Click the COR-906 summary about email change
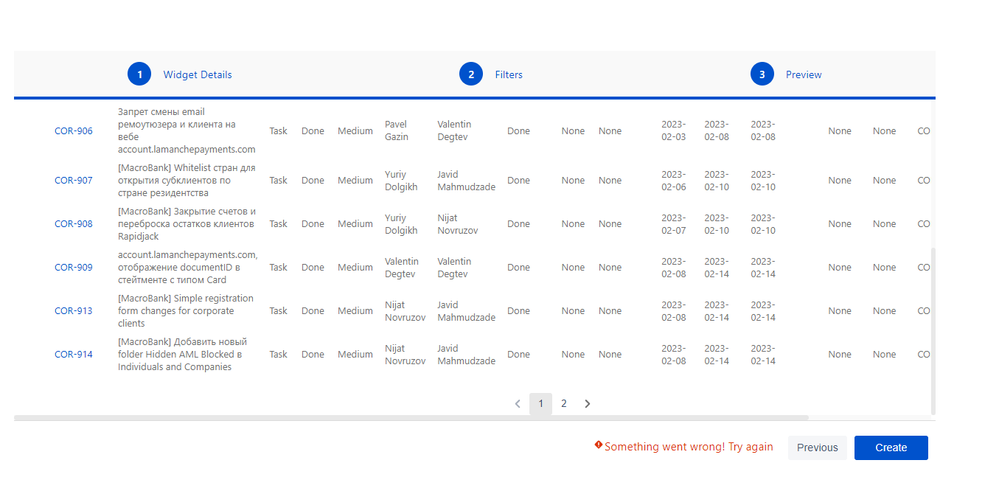The width and height of the screenshot is (999, 491). [x=187, y=131]
